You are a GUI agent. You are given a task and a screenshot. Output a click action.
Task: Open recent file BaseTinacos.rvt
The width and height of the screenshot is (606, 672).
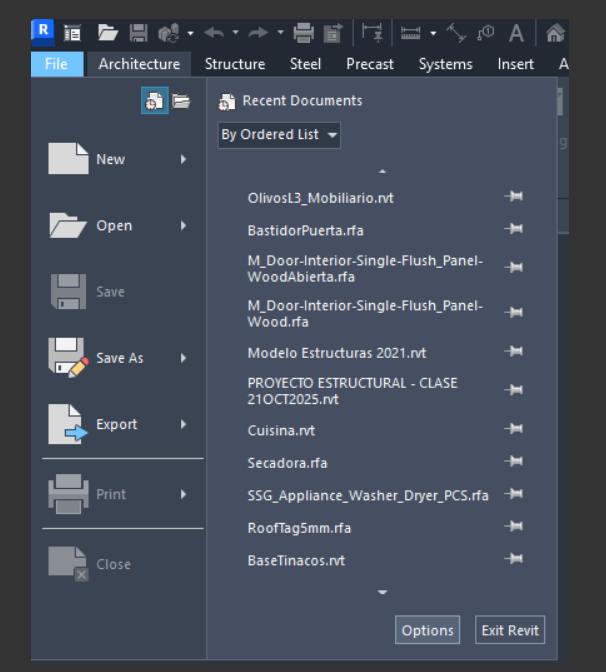296,560
